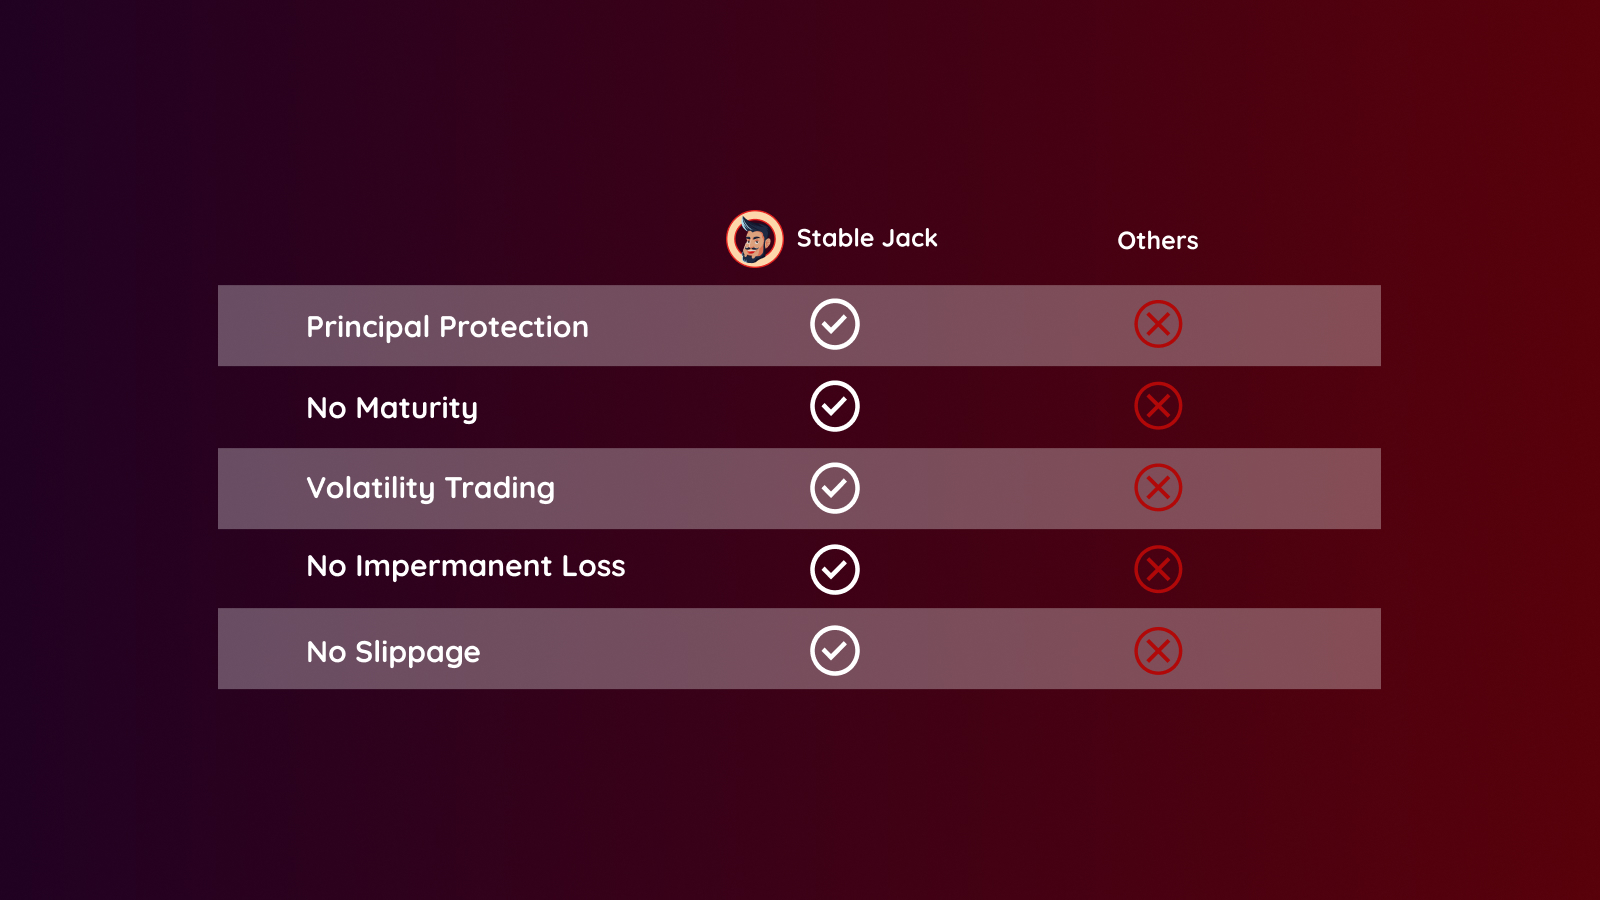Click the highlighted Principal Protection row background

(799, 326)
